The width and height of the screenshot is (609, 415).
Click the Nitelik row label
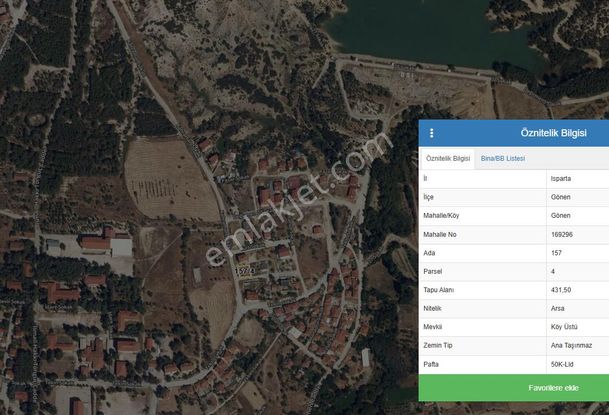(x=432, y=309)
